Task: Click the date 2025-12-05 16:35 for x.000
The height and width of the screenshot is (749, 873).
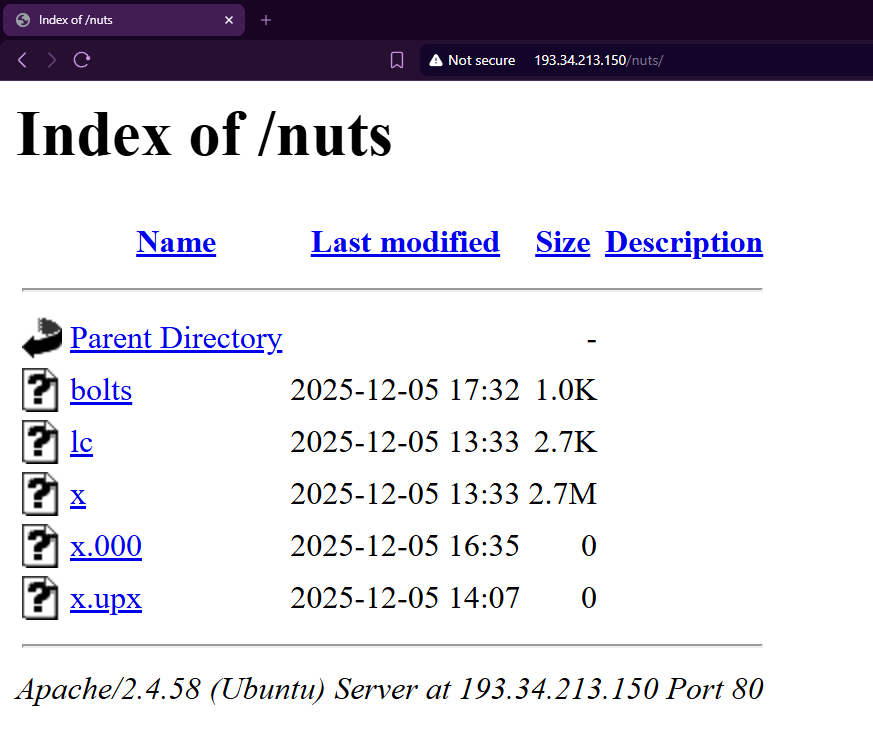Action: click(x=405, y=546)
